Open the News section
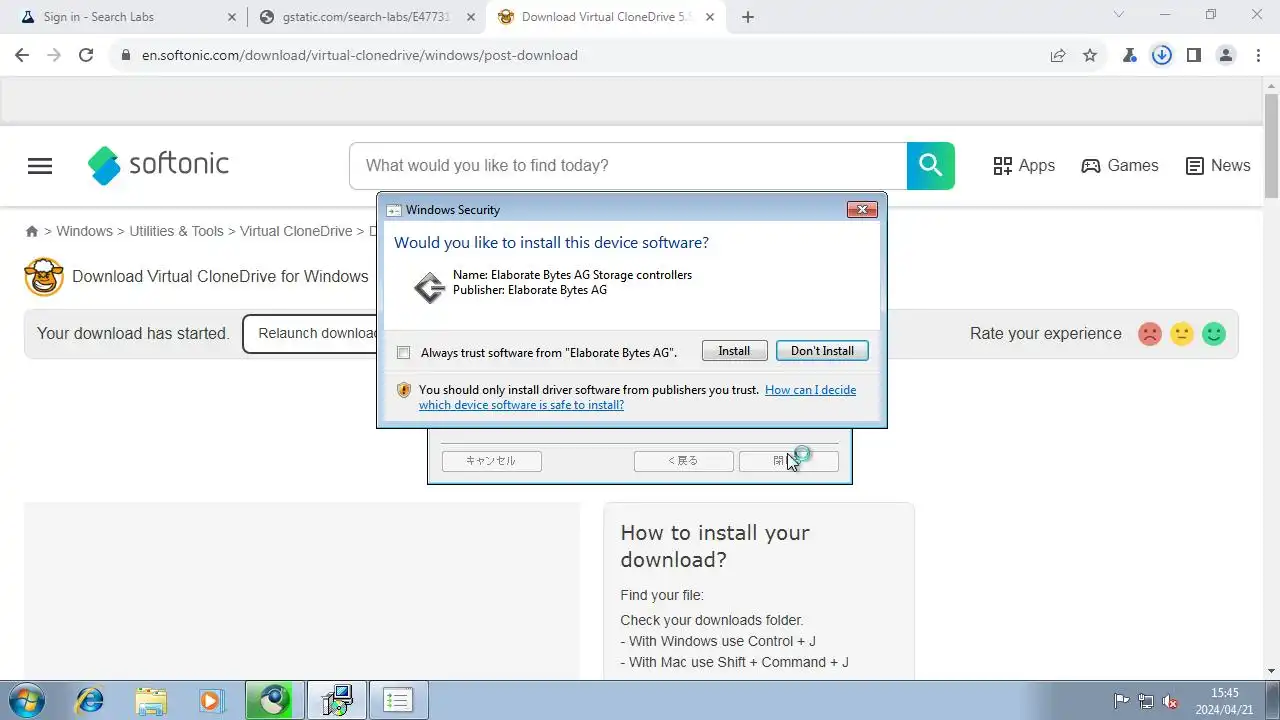This screenshot has width=1280, height=720. pyautogui.click(x=1218, y=166)
